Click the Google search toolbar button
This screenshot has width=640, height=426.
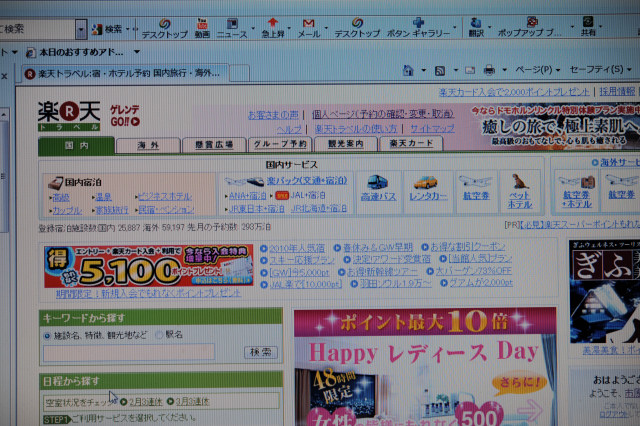107,29
